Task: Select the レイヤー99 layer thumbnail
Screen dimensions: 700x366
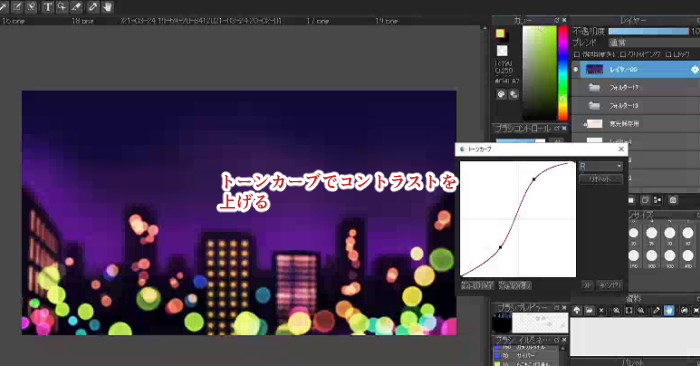Action: [594, 70]
